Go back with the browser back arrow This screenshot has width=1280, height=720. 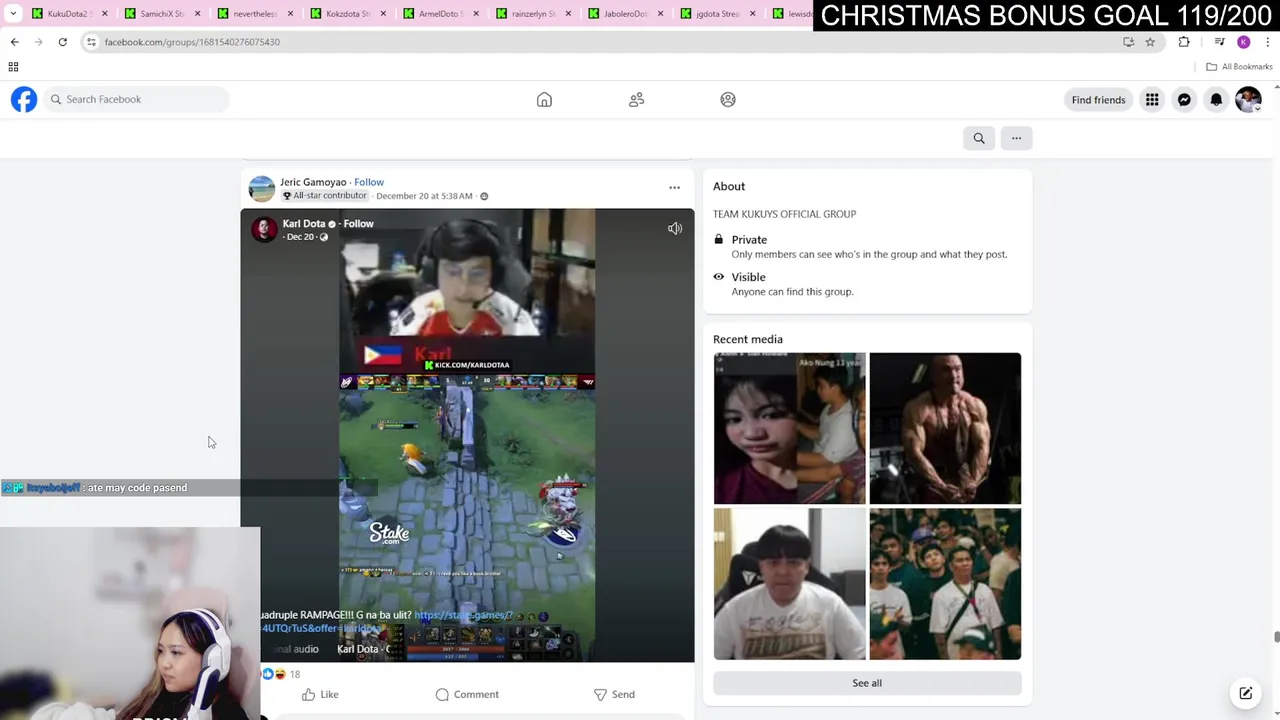tap(14, 42)
